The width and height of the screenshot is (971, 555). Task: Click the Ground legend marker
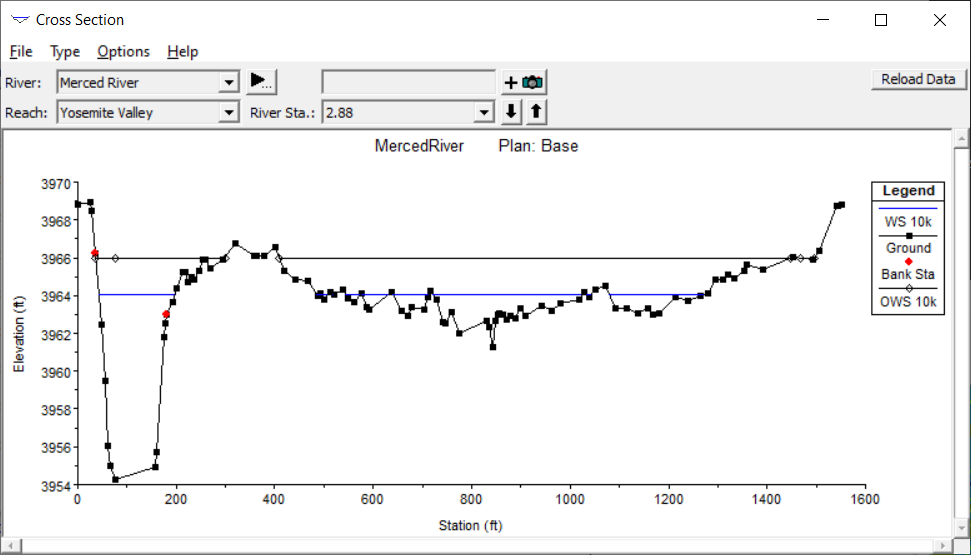(x=907, y=235)
